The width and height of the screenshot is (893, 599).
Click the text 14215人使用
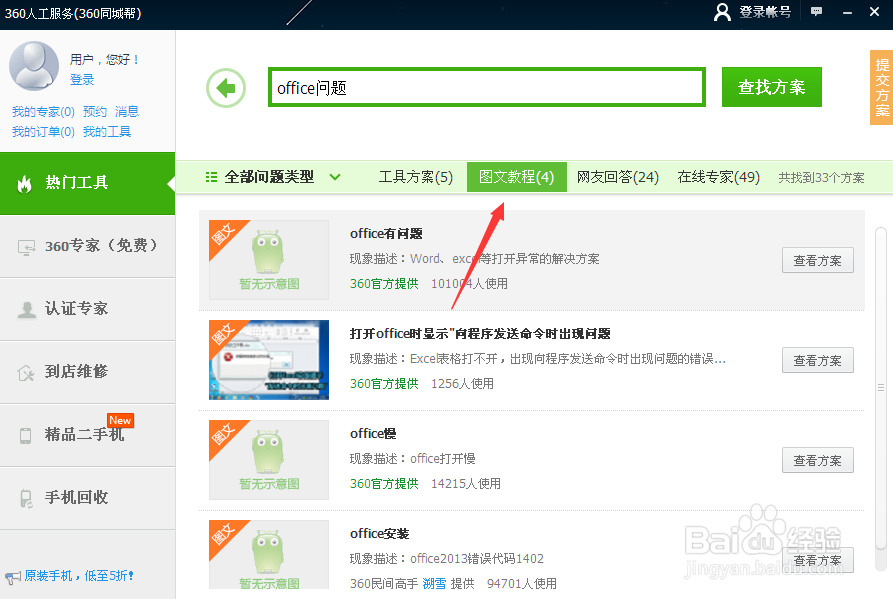[466, 484]
